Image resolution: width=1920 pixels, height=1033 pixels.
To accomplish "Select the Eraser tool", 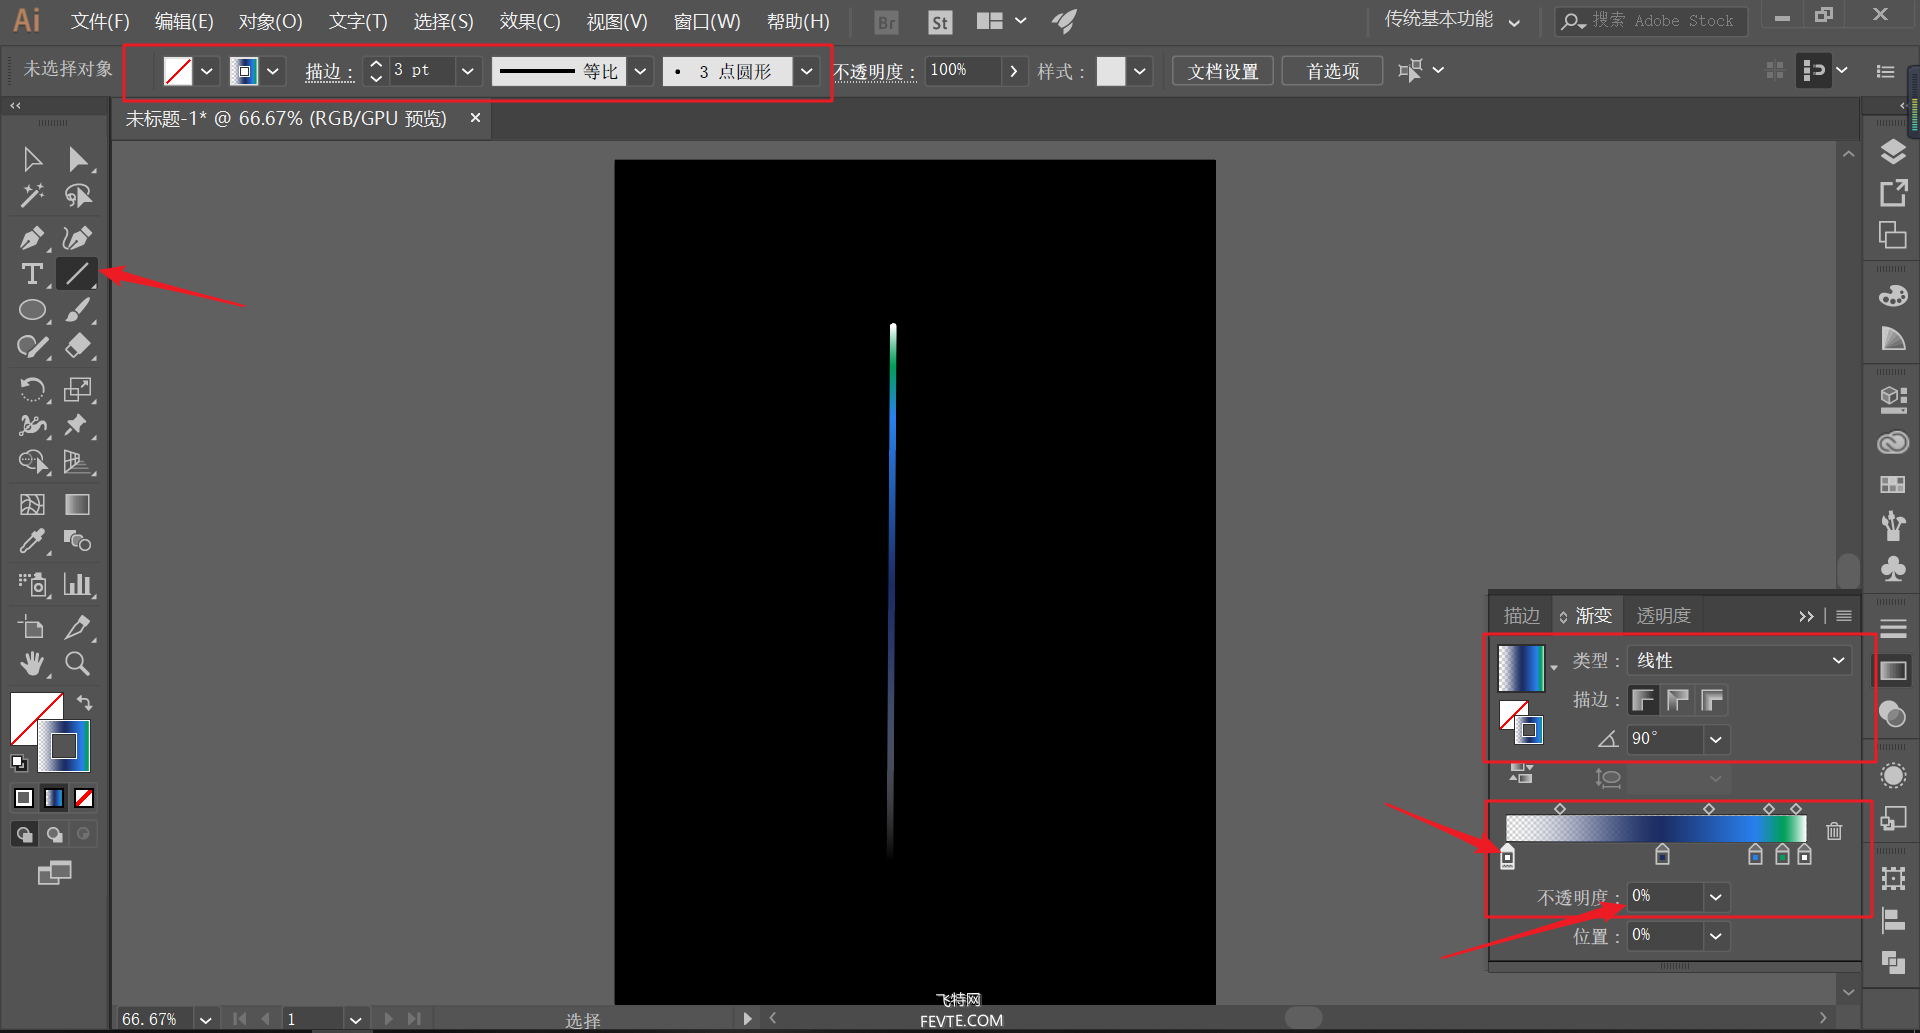I will [x=78, y=346].
